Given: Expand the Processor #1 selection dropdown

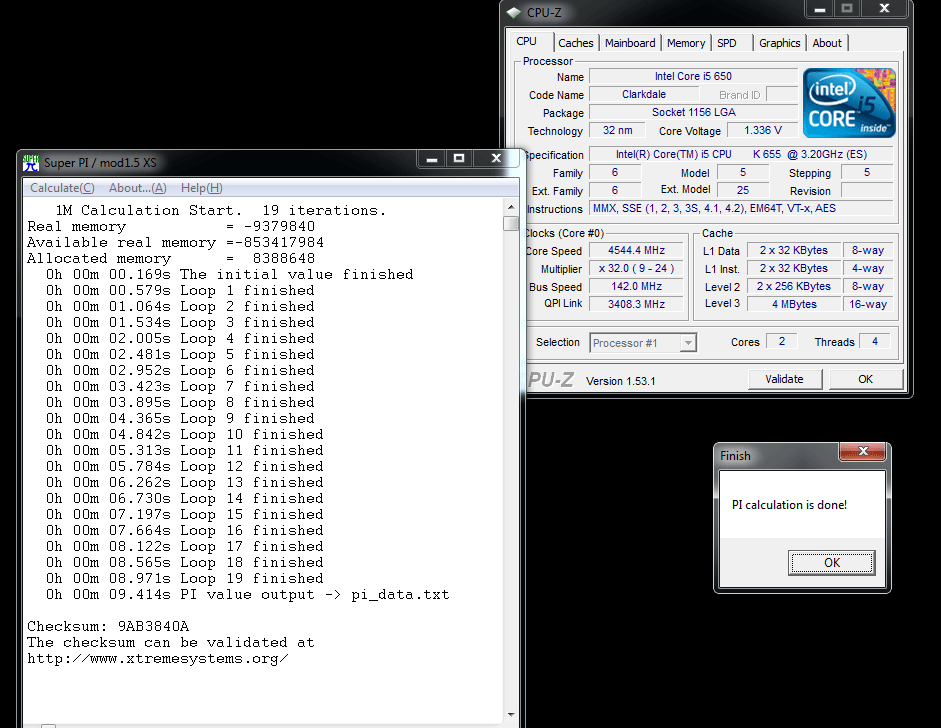Looking at the screenshot, I should pyautogui.click(x=688, y=343).
